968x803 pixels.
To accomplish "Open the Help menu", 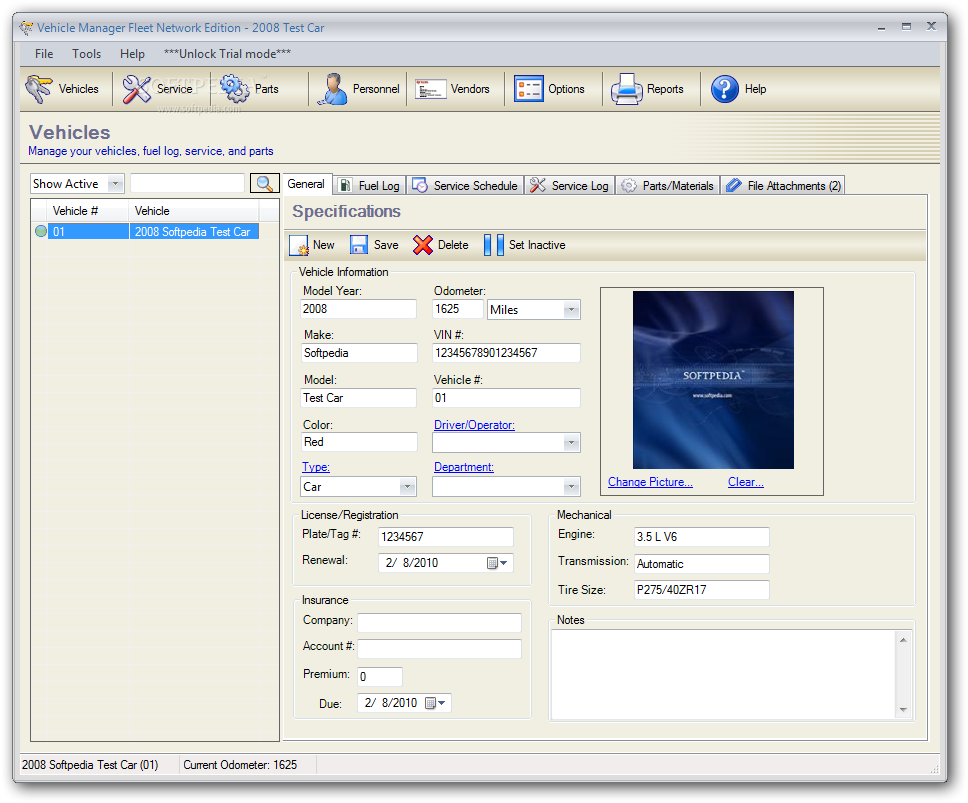I will [x=132, y=54].
